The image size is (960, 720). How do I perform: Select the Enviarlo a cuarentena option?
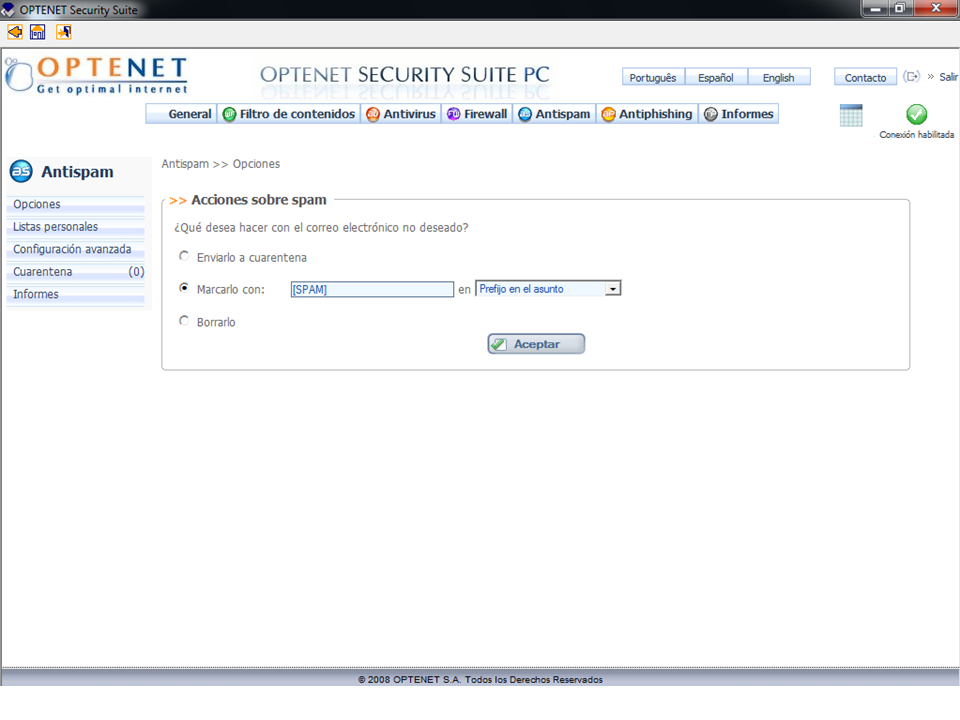183,257
